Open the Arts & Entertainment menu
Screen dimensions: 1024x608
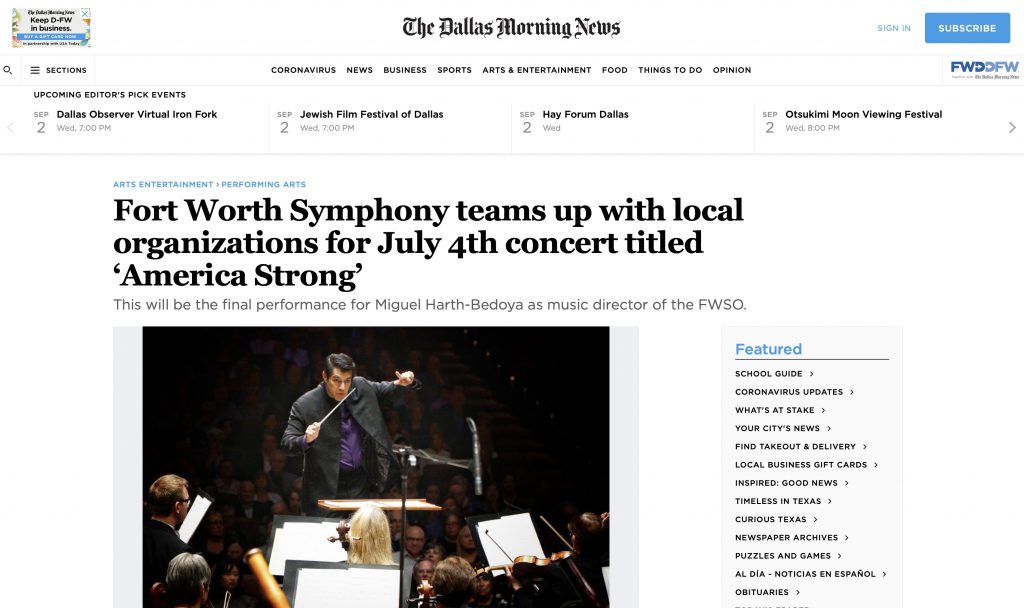tap(537, 70)
